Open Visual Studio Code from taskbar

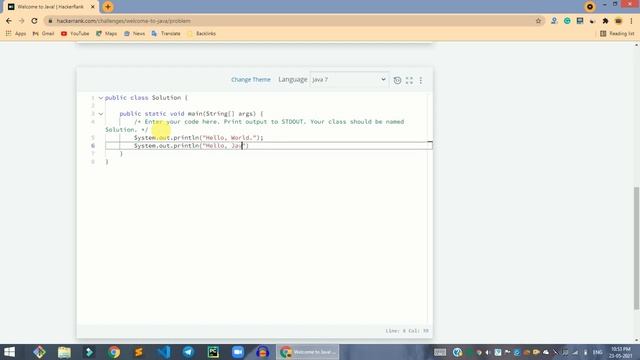click(x=164, y=352)
